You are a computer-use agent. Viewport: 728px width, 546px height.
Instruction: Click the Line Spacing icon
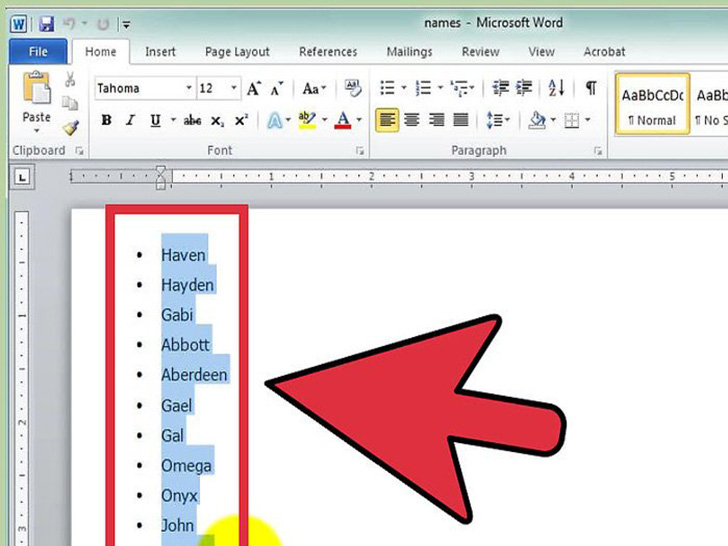point(494,120)
